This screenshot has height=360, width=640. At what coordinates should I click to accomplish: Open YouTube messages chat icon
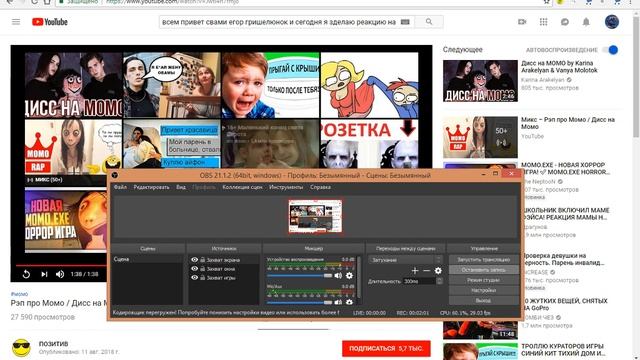(564, 22)
